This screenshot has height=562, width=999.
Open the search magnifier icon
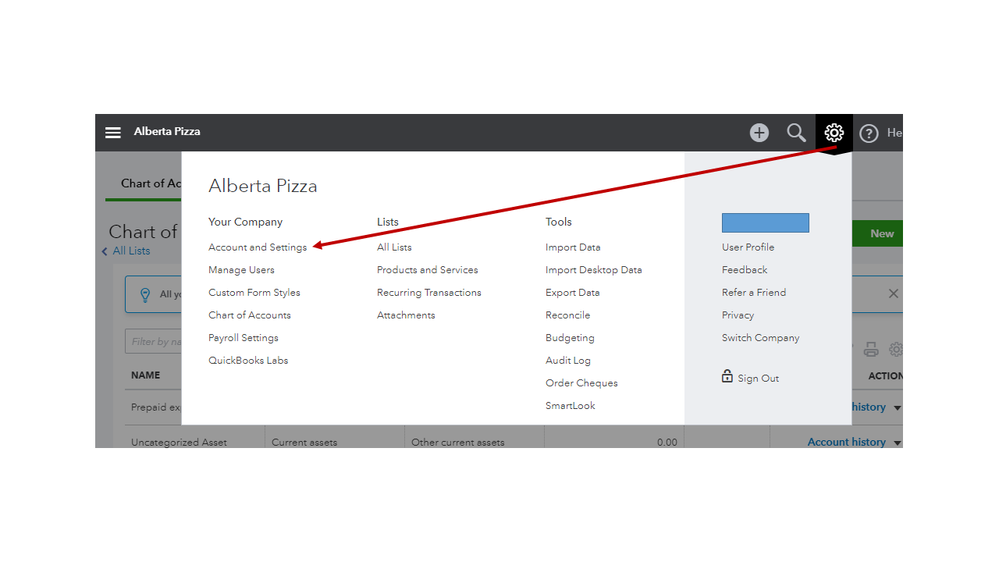tap(796, 133)
